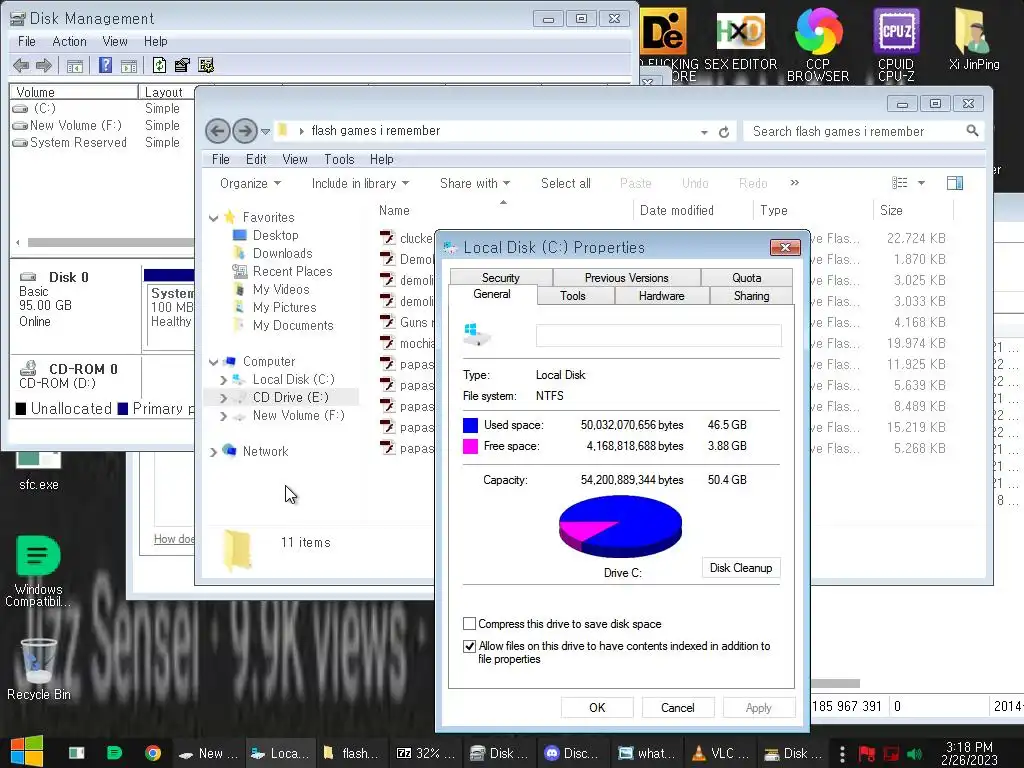Switch to Hardware tab

[662, 296]
